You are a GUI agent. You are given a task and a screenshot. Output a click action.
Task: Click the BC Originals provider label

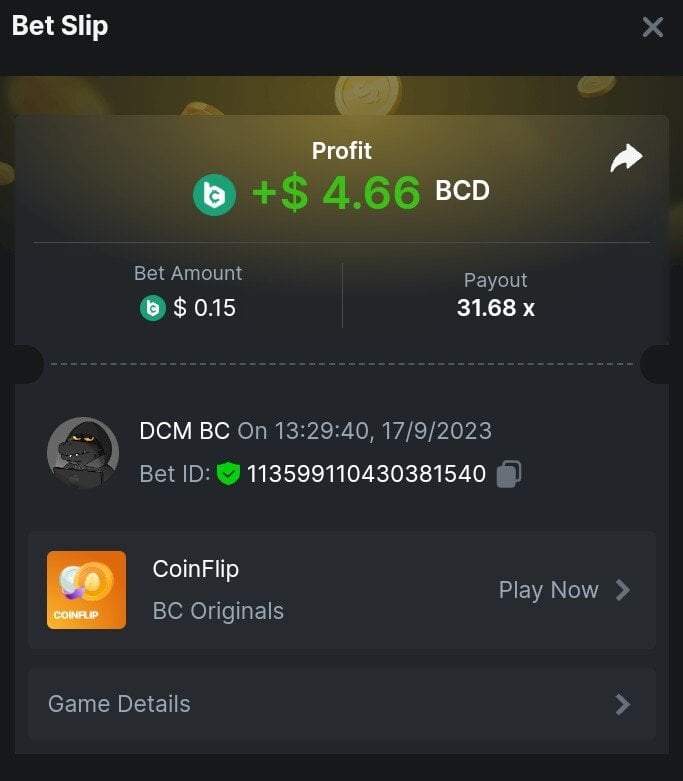point(218,611)
